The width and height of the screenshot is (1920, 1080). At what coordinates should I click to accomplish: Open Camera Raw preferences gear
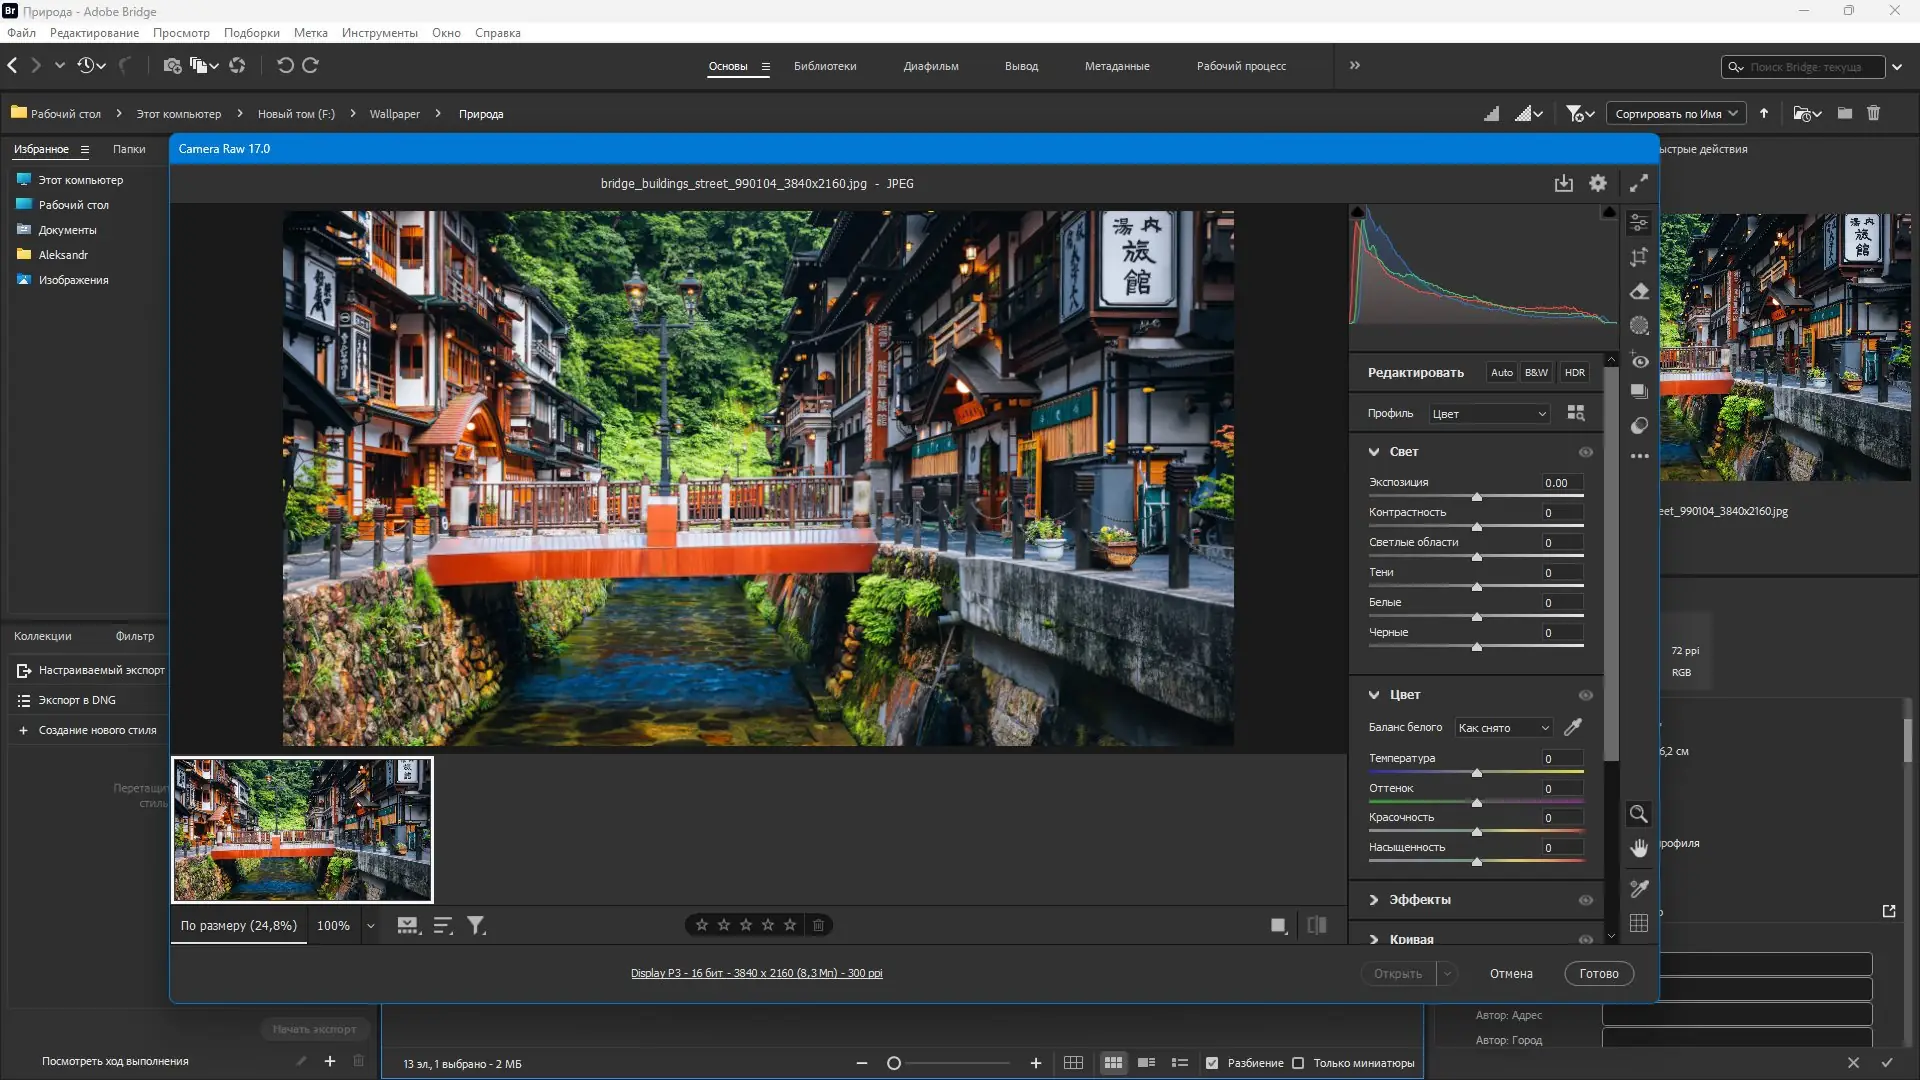[1598, 183]
